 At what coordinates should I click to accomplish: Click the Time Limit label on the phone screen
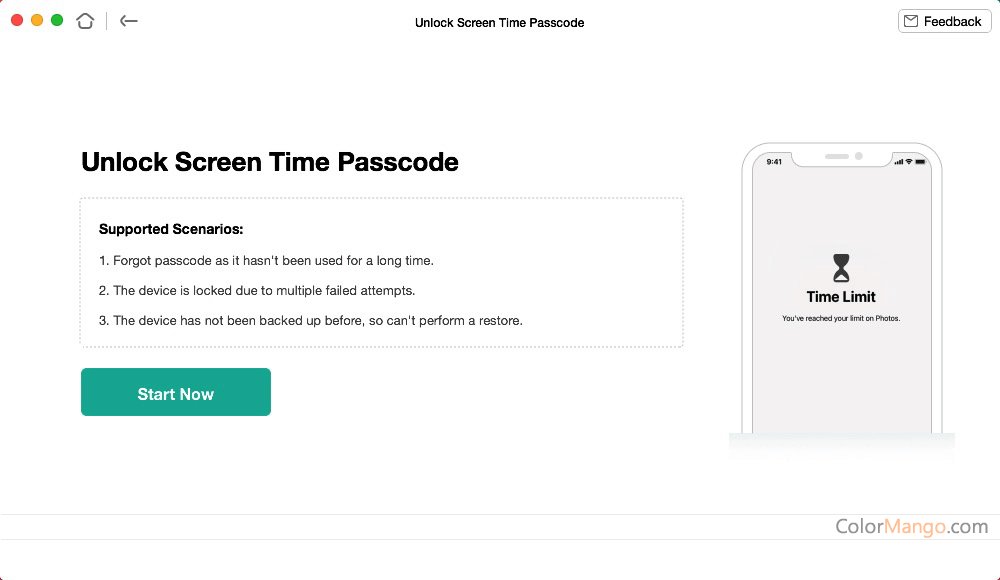tap(841, 298)
